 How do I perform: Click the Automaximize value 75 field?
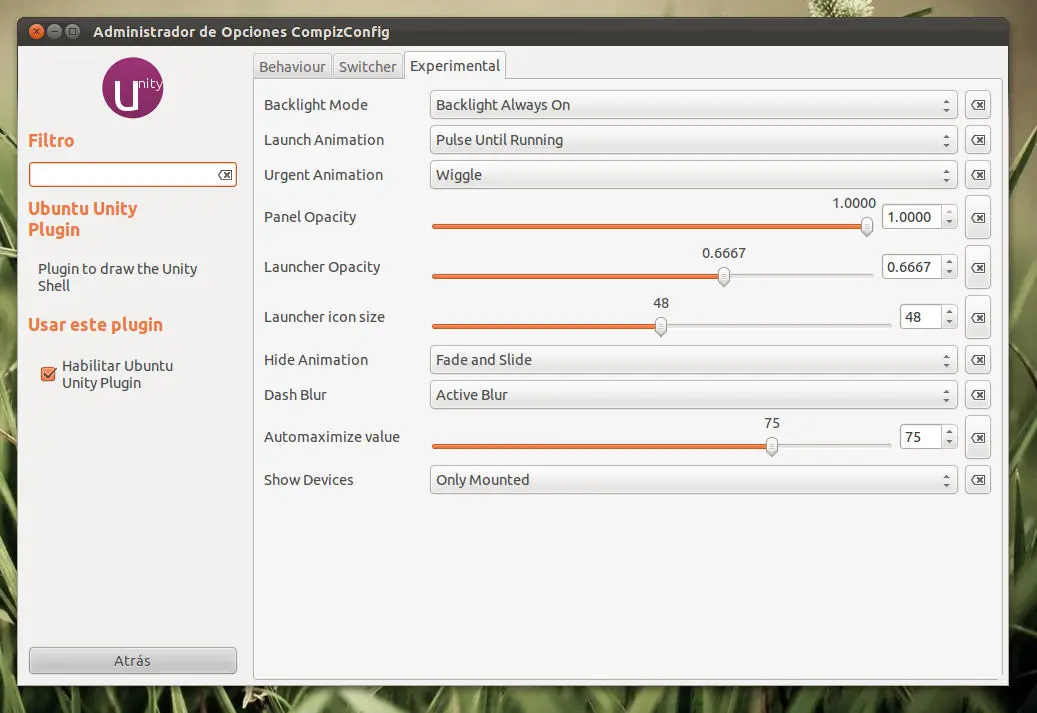pyautogui.click(x=921, y=437)
